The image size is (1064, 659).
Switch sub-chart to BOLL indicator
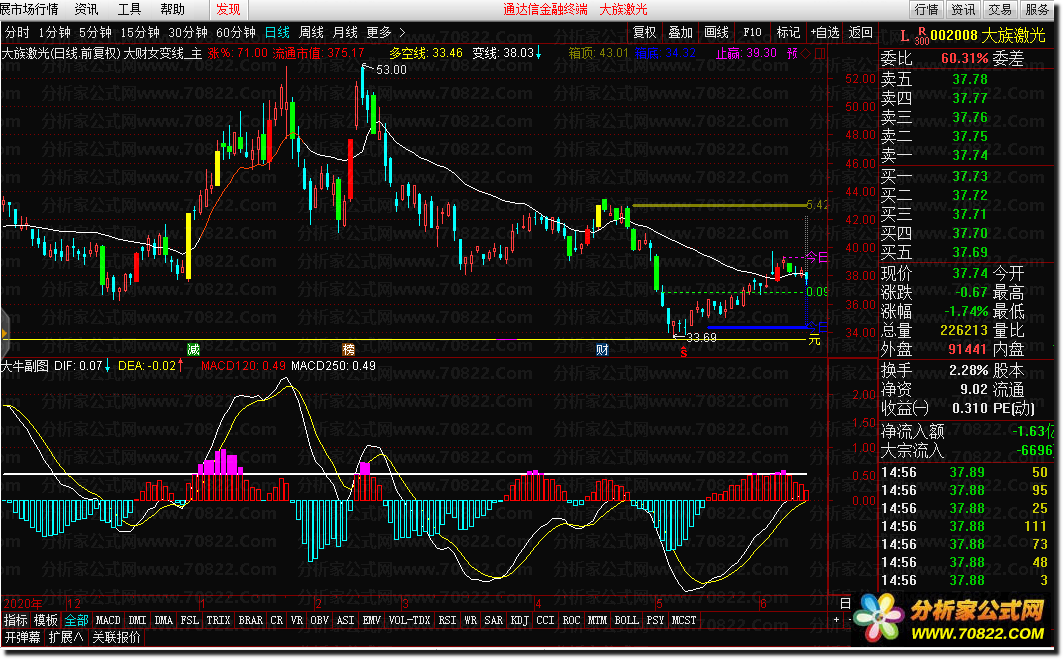pos(626,620)
